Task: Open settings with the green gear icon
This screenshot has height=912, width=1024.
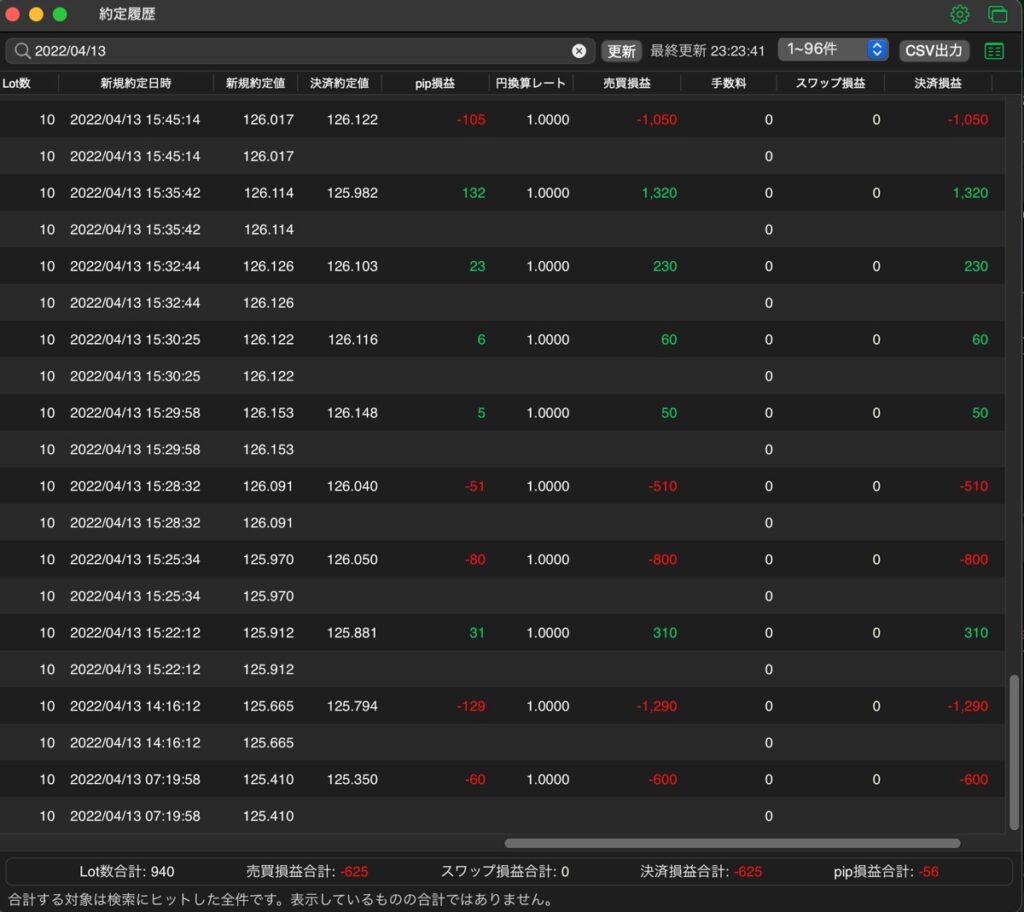Action: click(x=959, y=14)
